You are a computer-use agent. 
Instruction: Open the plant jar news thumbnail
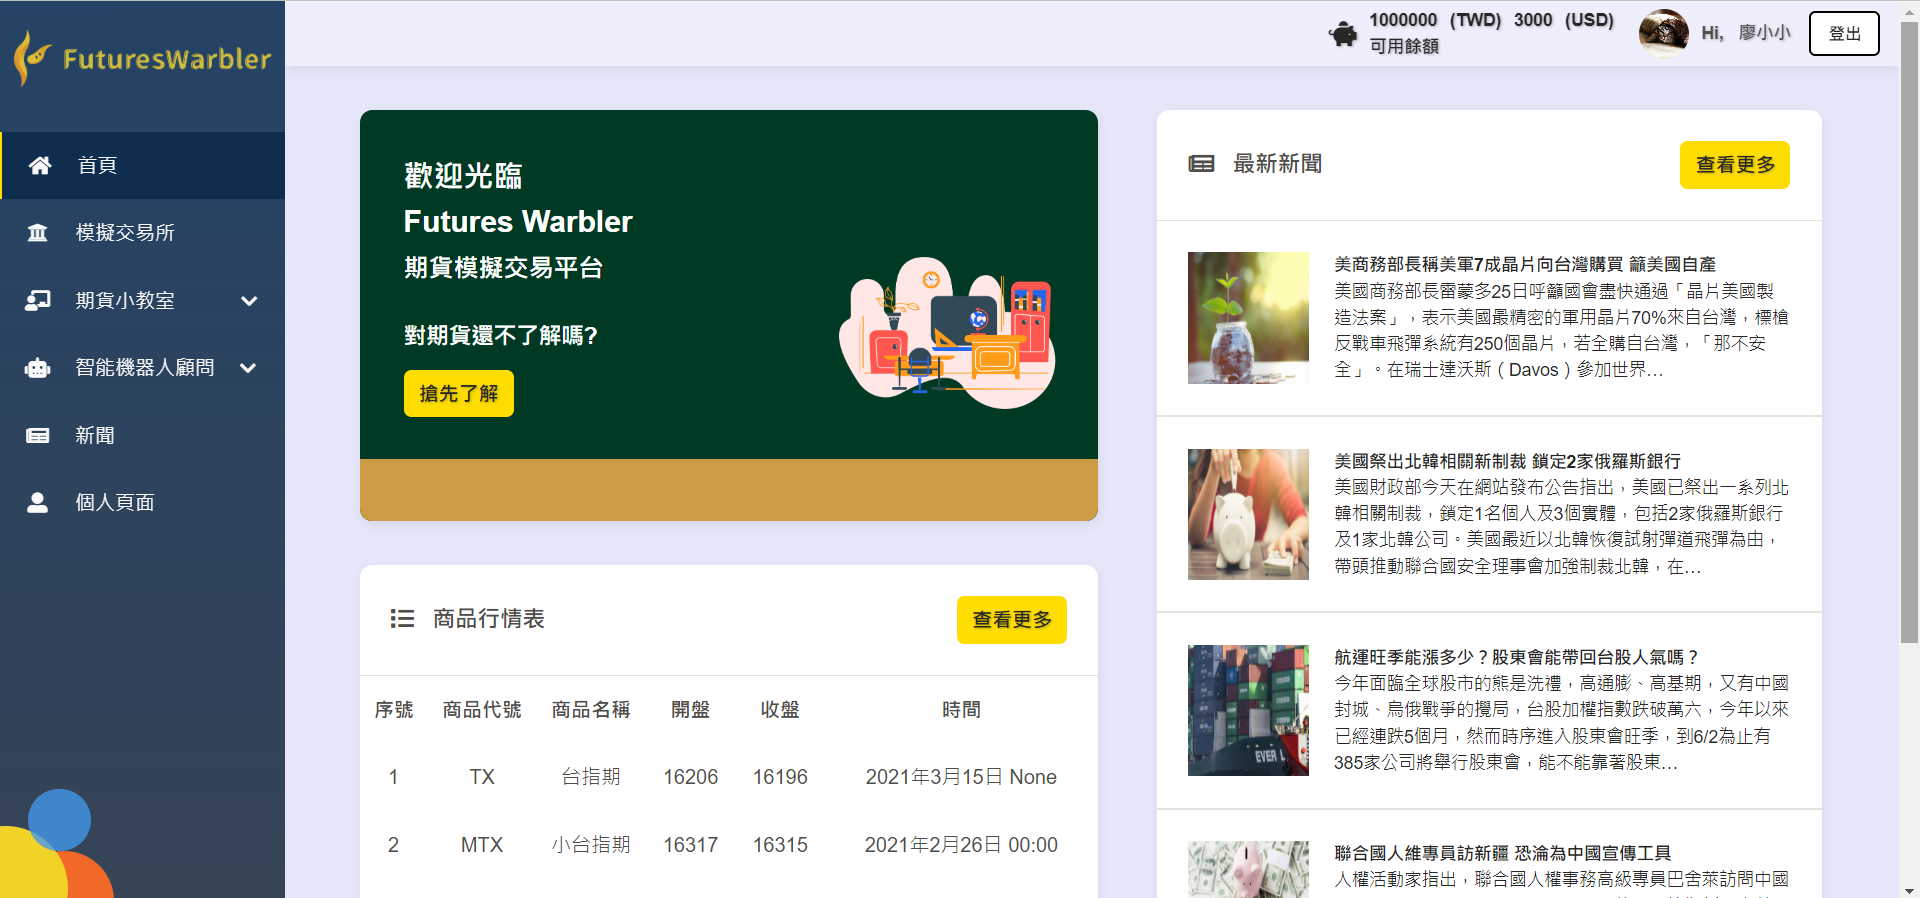(1248, 318)
